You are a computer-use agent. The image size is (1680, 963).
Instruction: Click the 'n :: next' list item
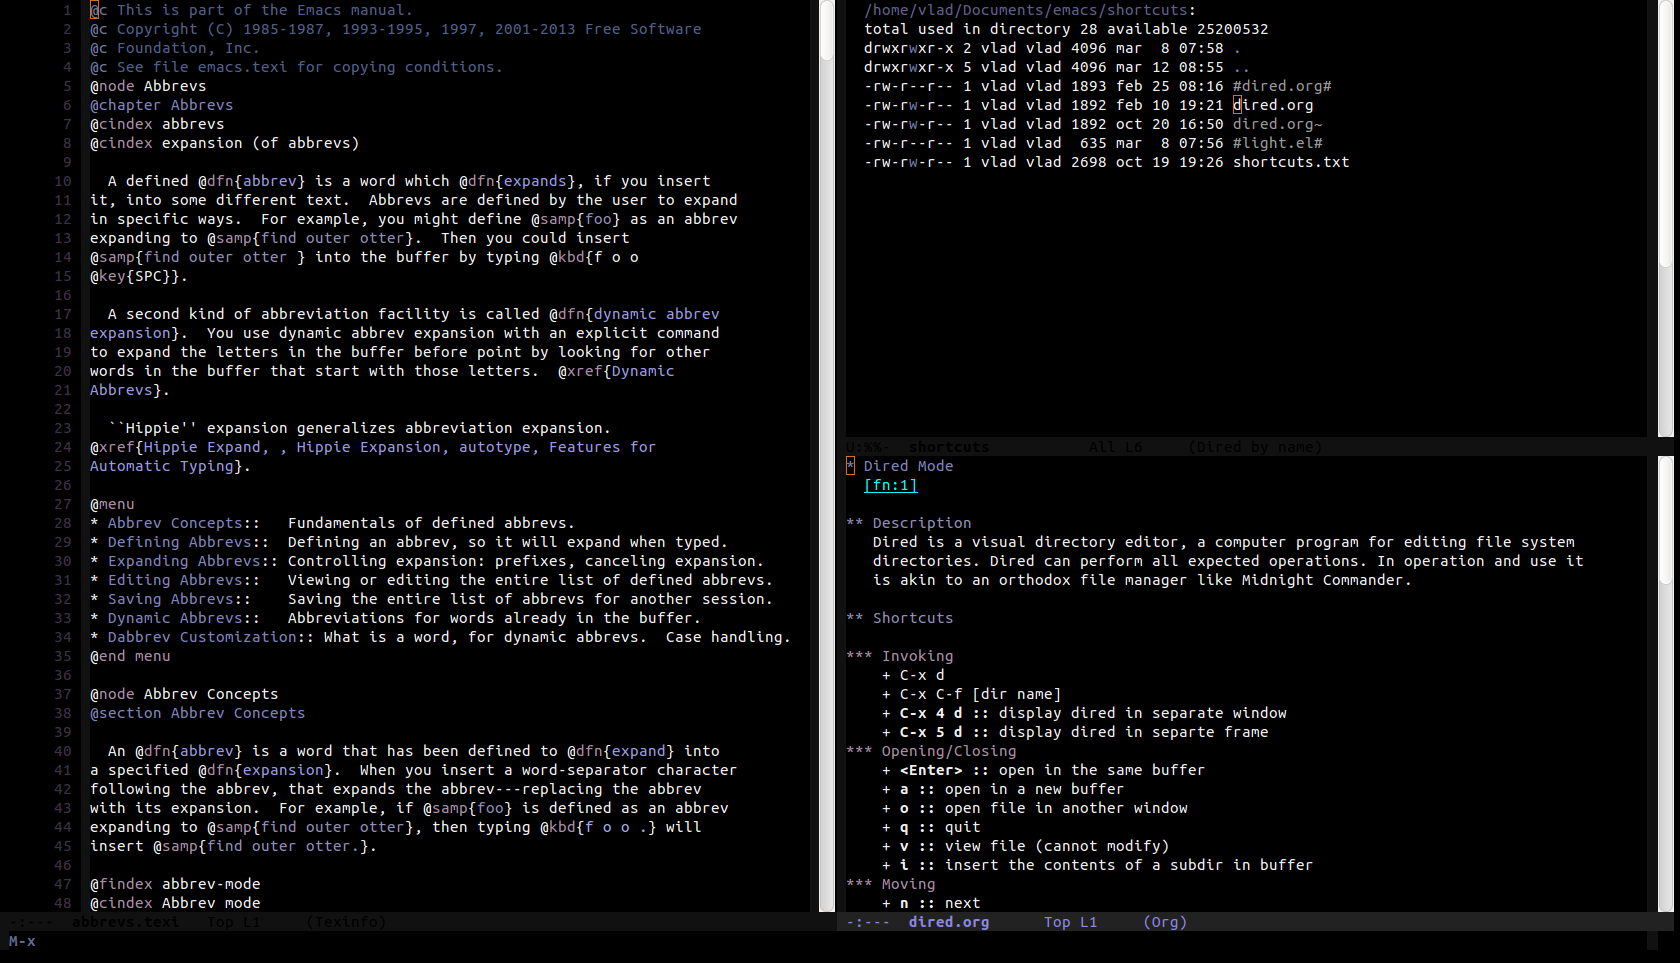click(931, 903)
